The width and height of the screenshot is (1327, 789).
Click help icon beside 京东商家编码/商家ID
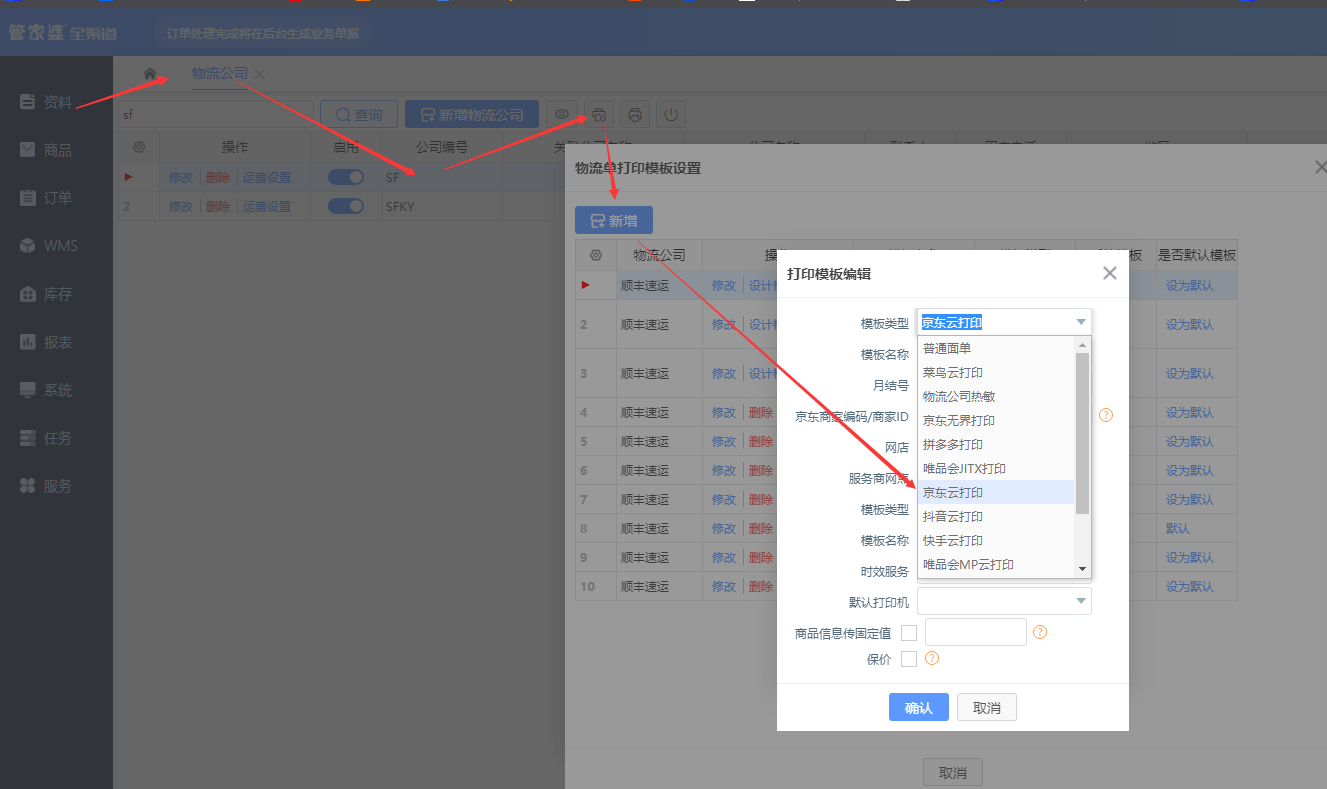click(x=1106, y=415)
